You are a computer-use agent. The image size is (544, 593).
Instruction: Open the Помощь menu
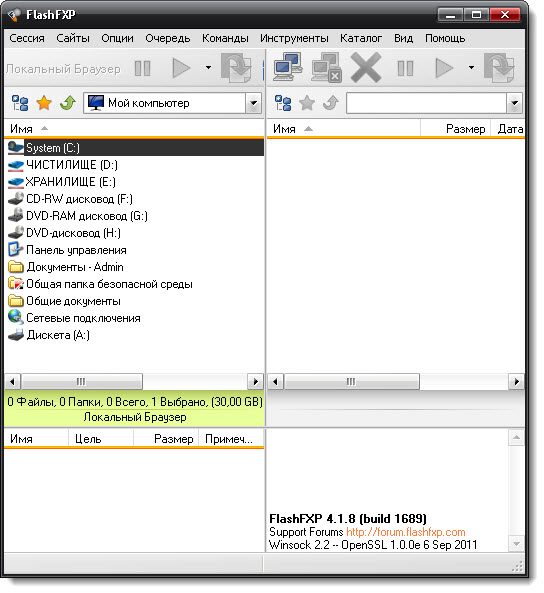point(445,38)
